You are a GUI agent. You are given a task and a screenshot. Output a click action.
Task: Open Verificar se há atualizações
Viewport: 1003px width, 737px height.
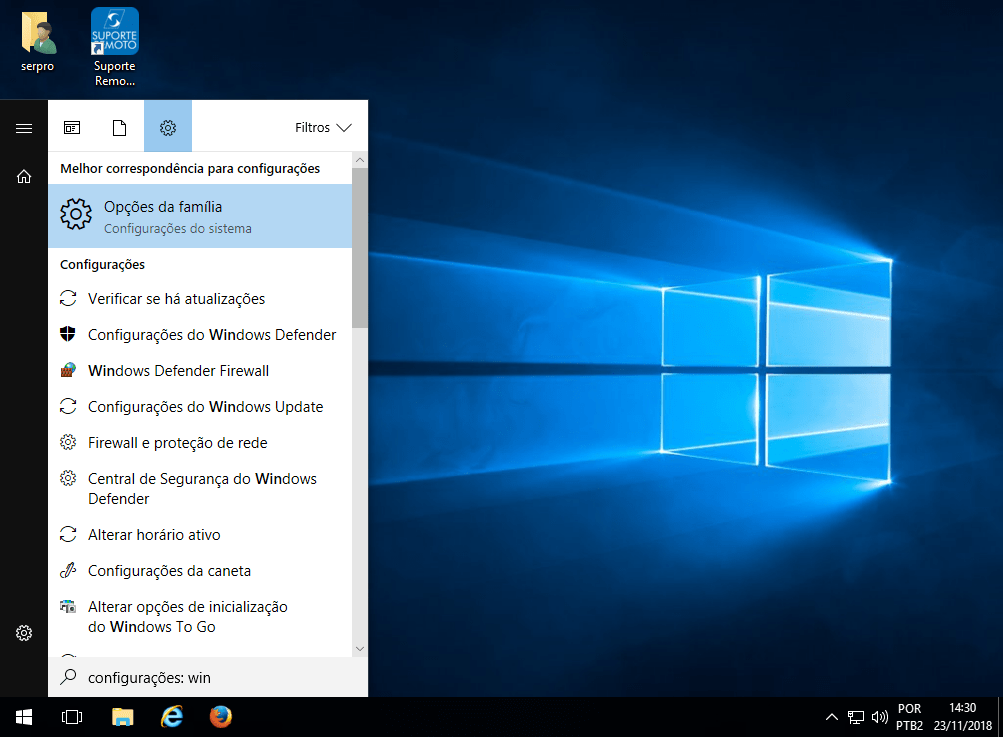[176, 299]
